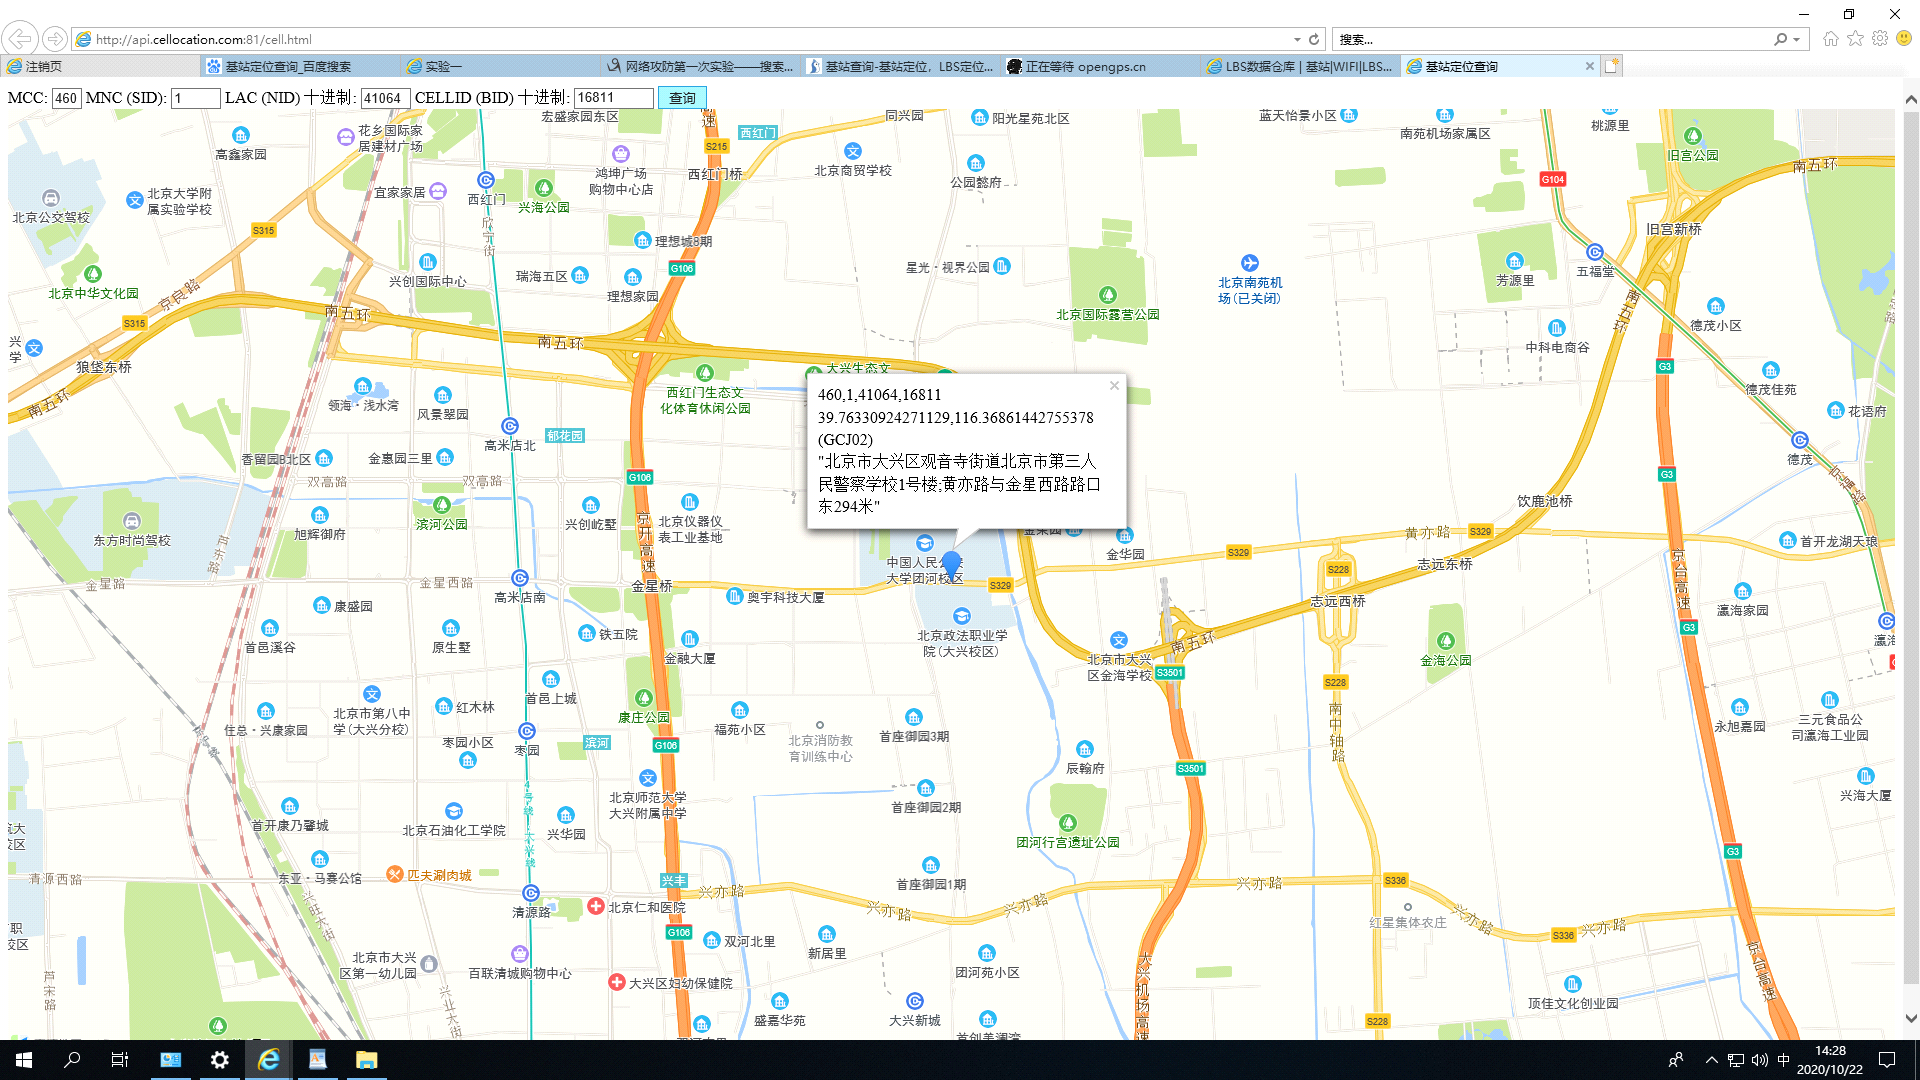Open a new tab button
Image resolution: width=1920 pixels, height=1080 pixels.
pyautogui.click(x=1611, y=66)
